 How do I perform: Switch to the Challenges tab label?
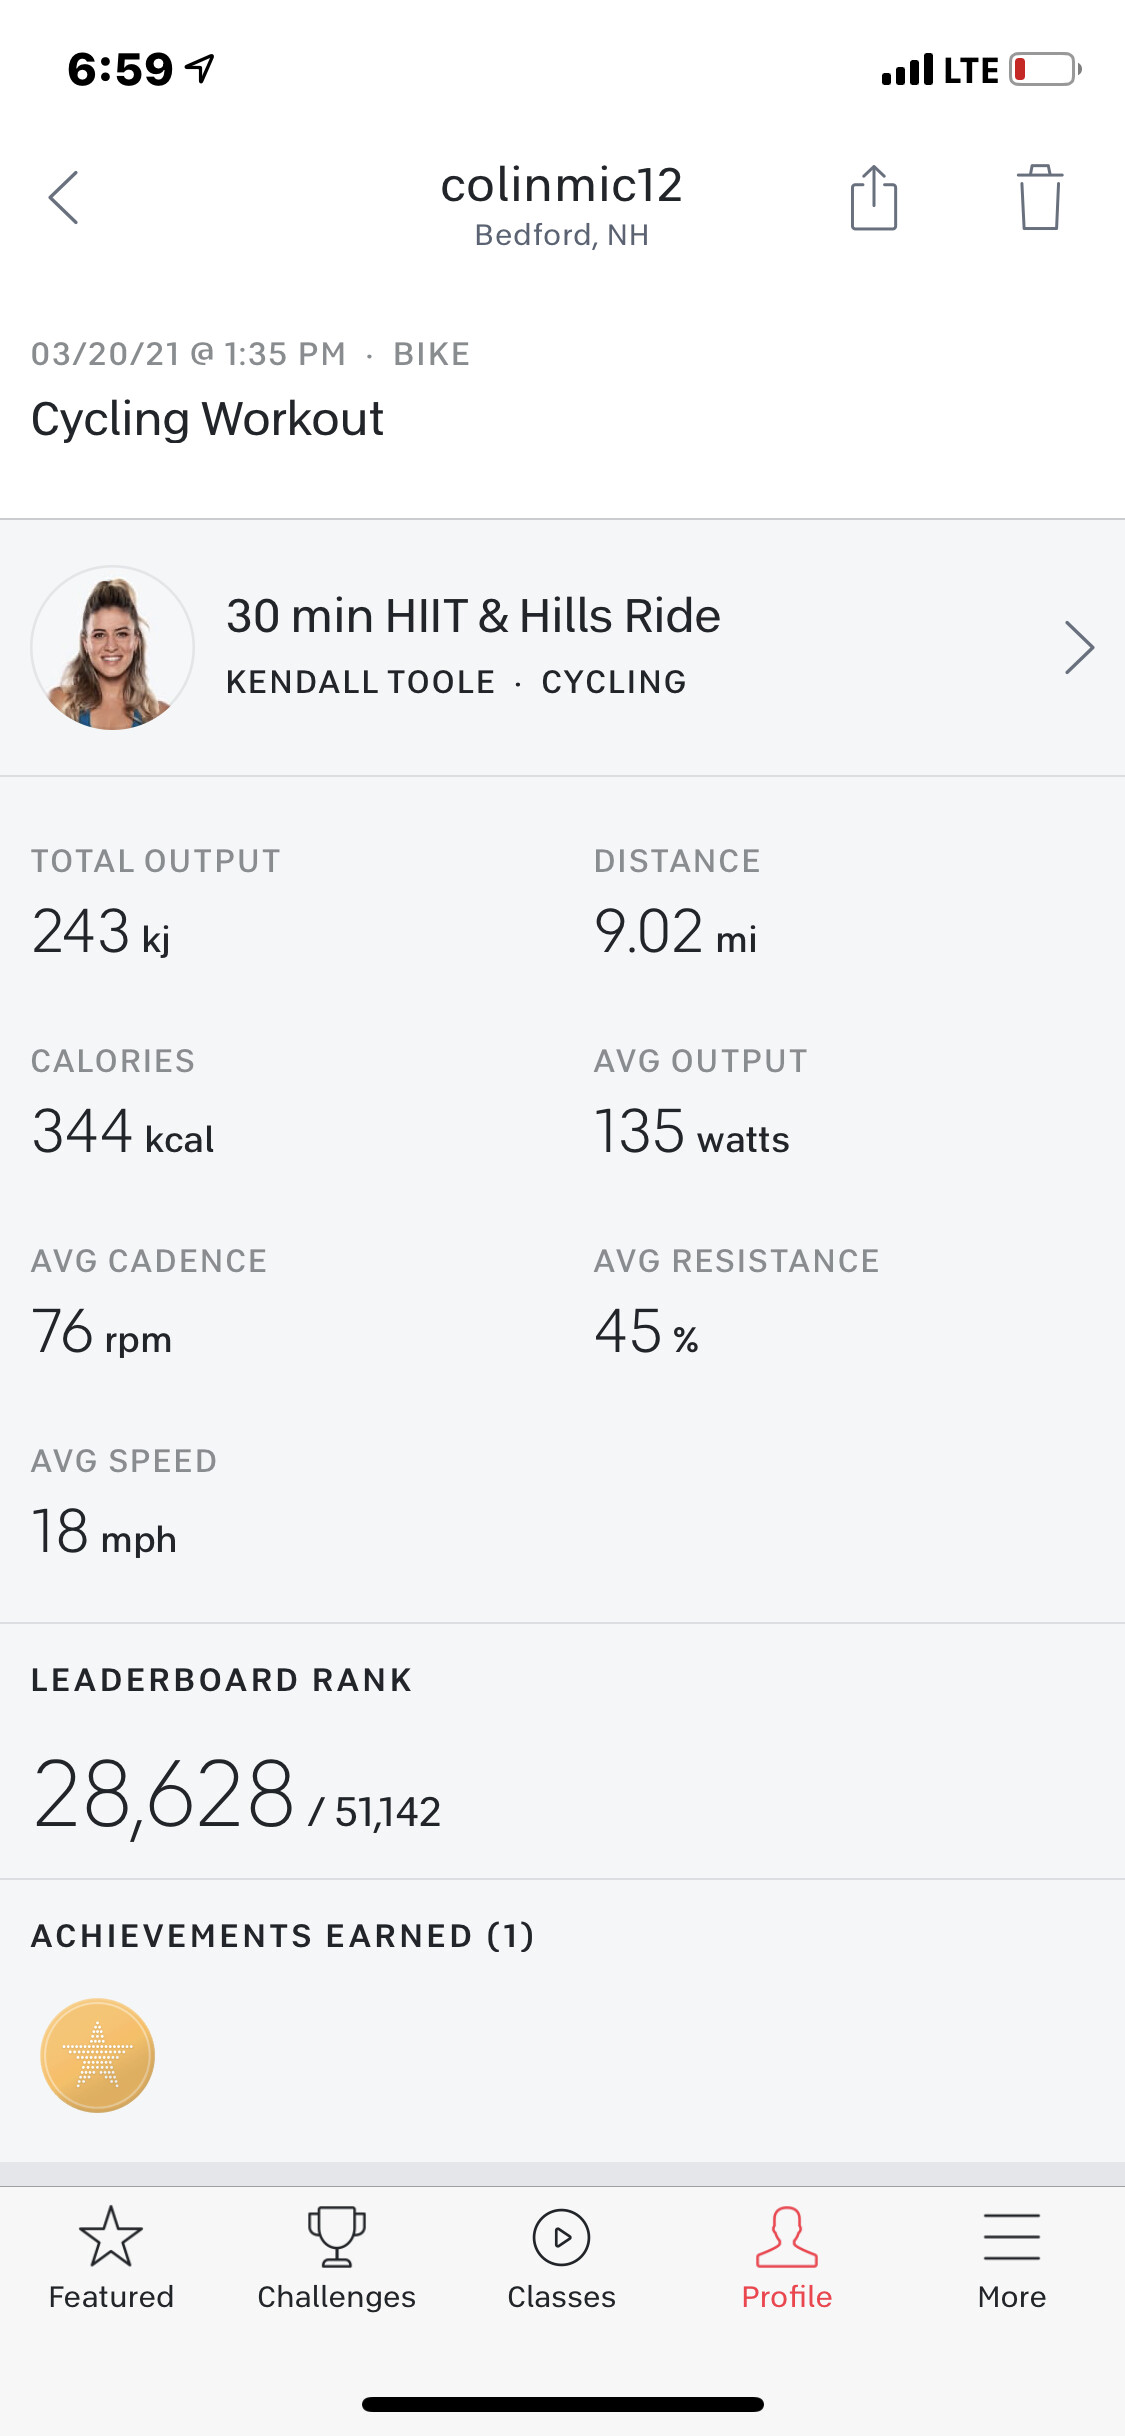click(x=337, y=2297)
